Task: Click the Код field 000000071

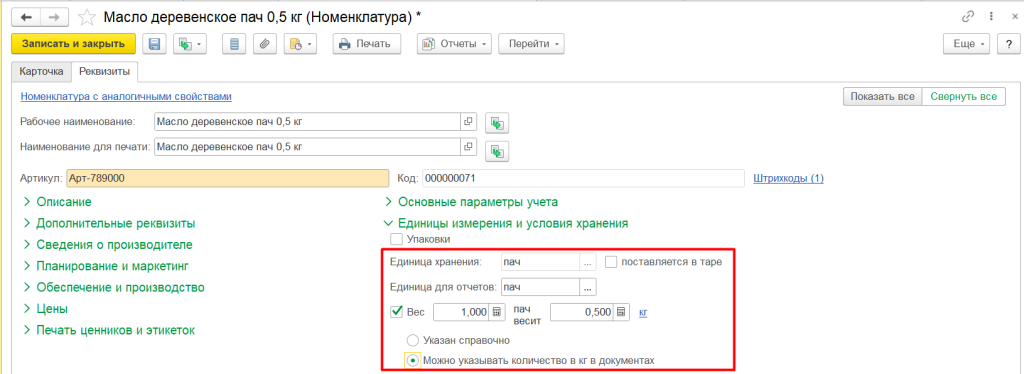Action: (x=583, y=178)
